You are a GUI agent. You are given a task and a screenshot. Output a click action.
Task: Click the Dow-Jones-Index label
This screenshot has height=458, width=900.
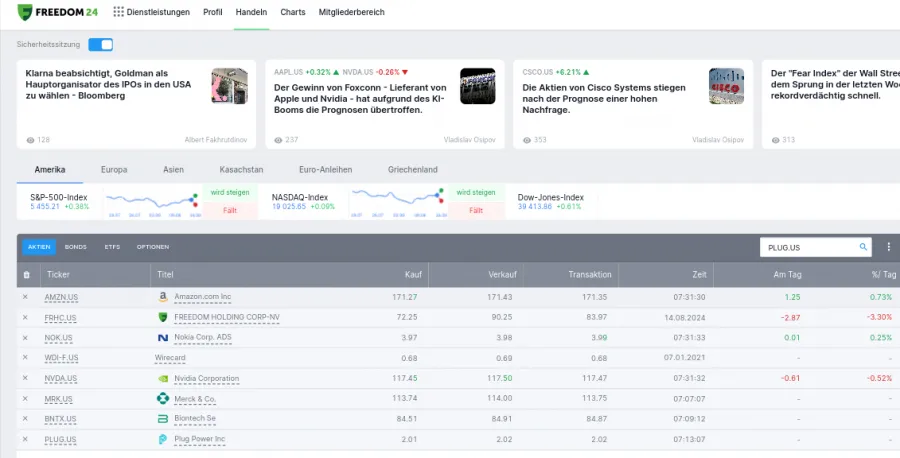[x=550, y=197]
